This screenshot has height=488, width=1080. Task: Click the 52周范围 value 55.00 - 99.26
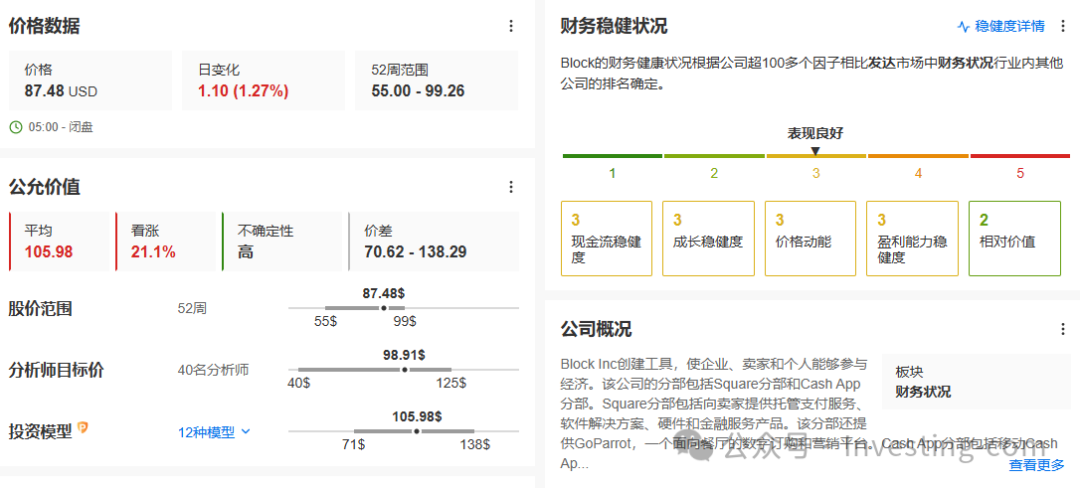417,91
